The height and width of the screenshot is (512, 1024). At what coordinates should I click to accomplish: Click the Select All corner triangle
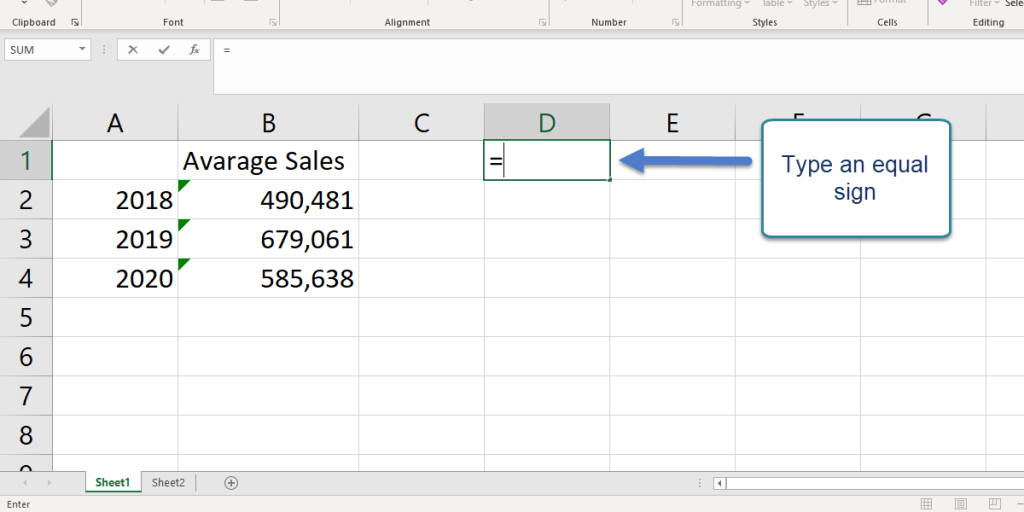[x=35, y=123]
